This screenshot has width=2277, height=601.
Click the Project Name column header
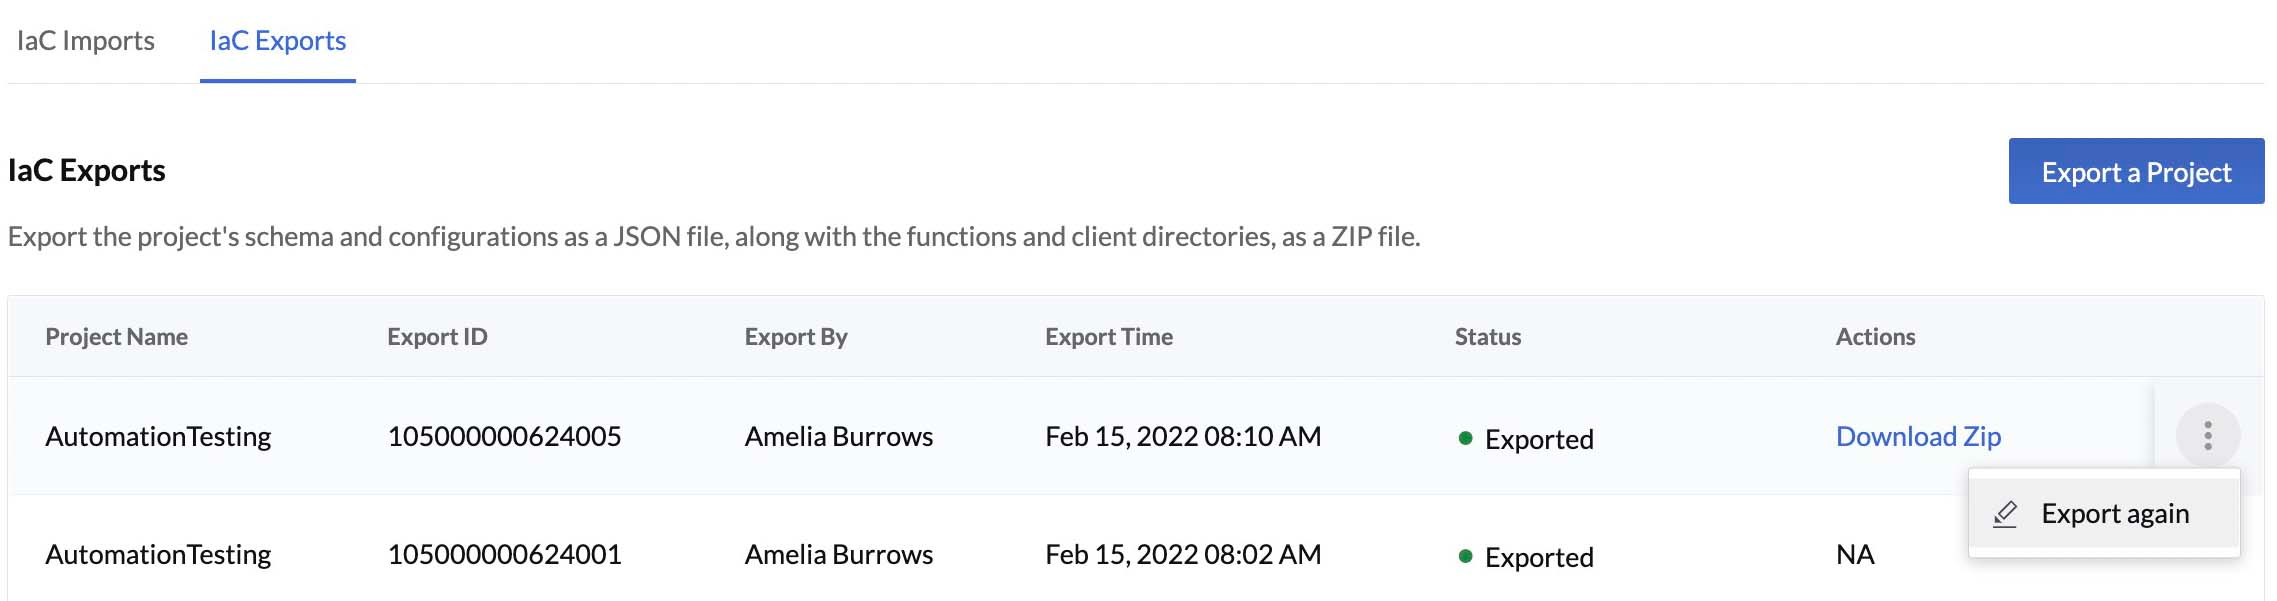click(x=116, y=337)
